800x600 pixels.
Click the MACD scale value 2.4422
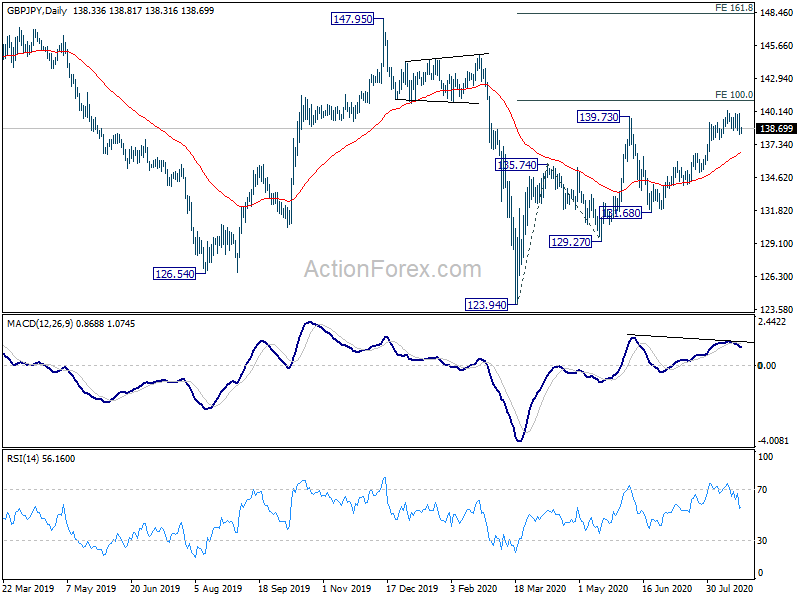click(x=772, y=322)
